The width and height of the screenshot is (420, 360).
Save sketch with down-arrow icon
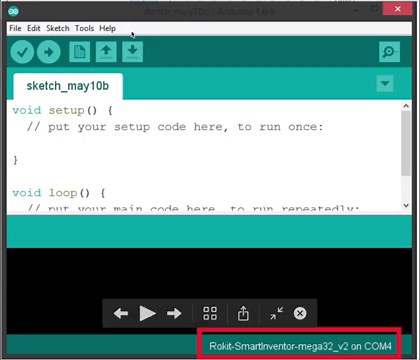click(x=133, y=52)
